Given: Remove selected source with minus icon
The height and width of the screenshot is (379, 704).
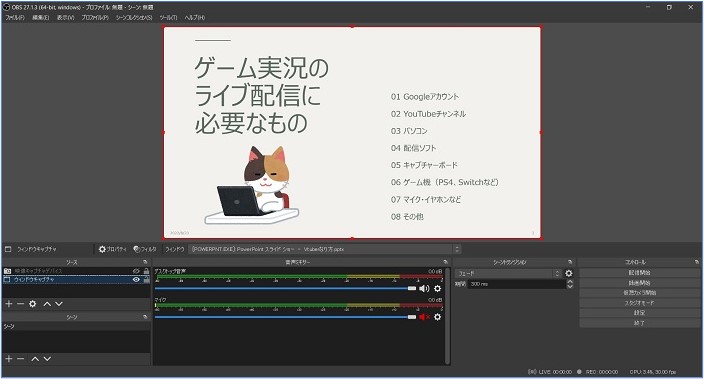Looking at the screenshot, I should (x=20, y=304).
